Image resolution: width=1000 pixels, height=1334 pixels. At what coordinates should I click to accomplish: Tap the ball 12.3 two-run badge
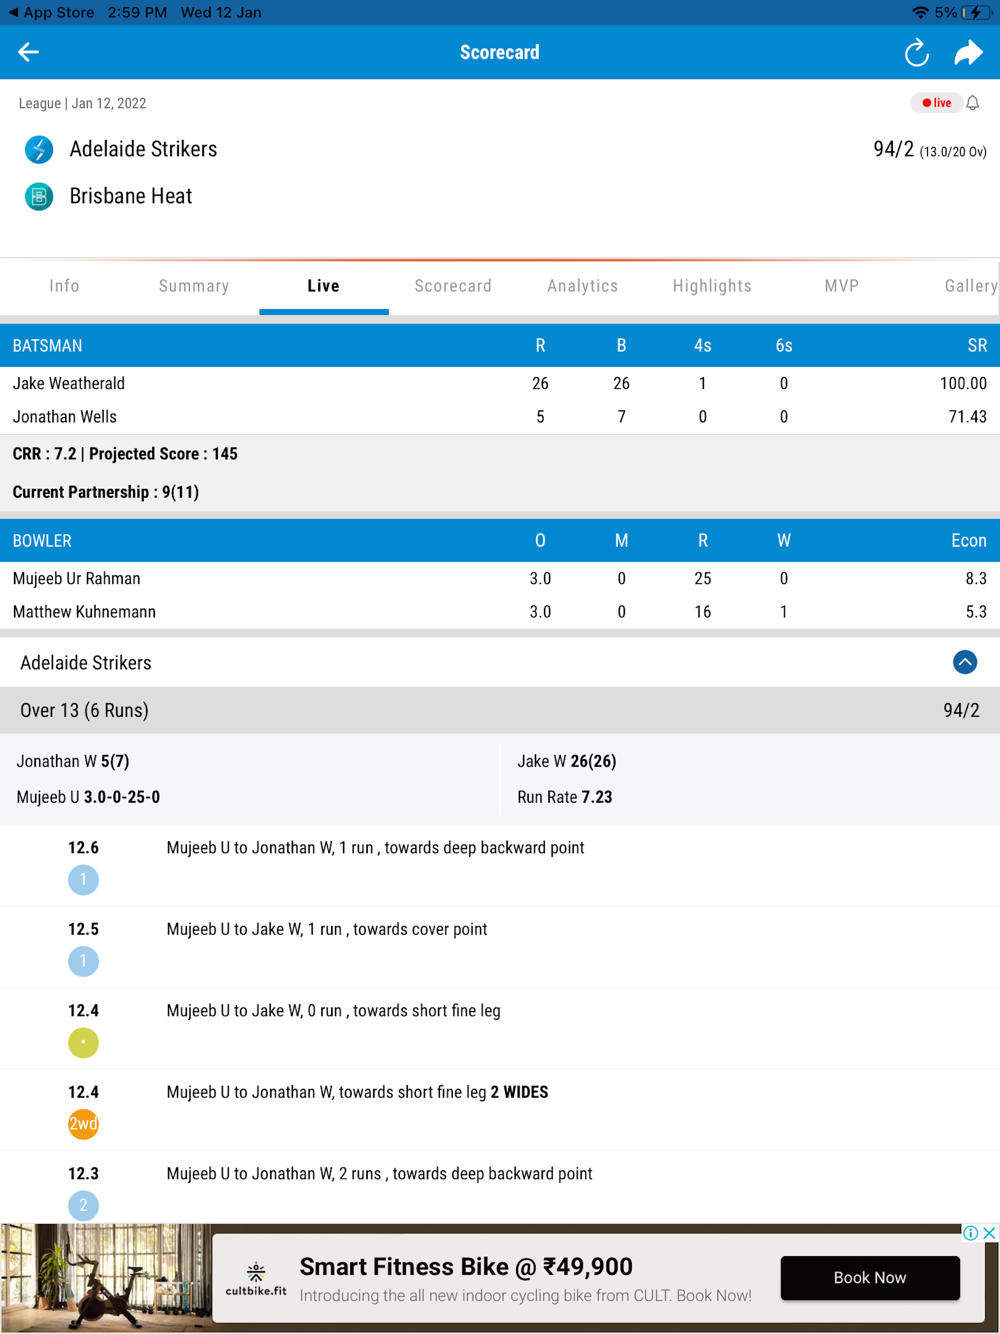pyautogui.click(x=83, y=1206)
